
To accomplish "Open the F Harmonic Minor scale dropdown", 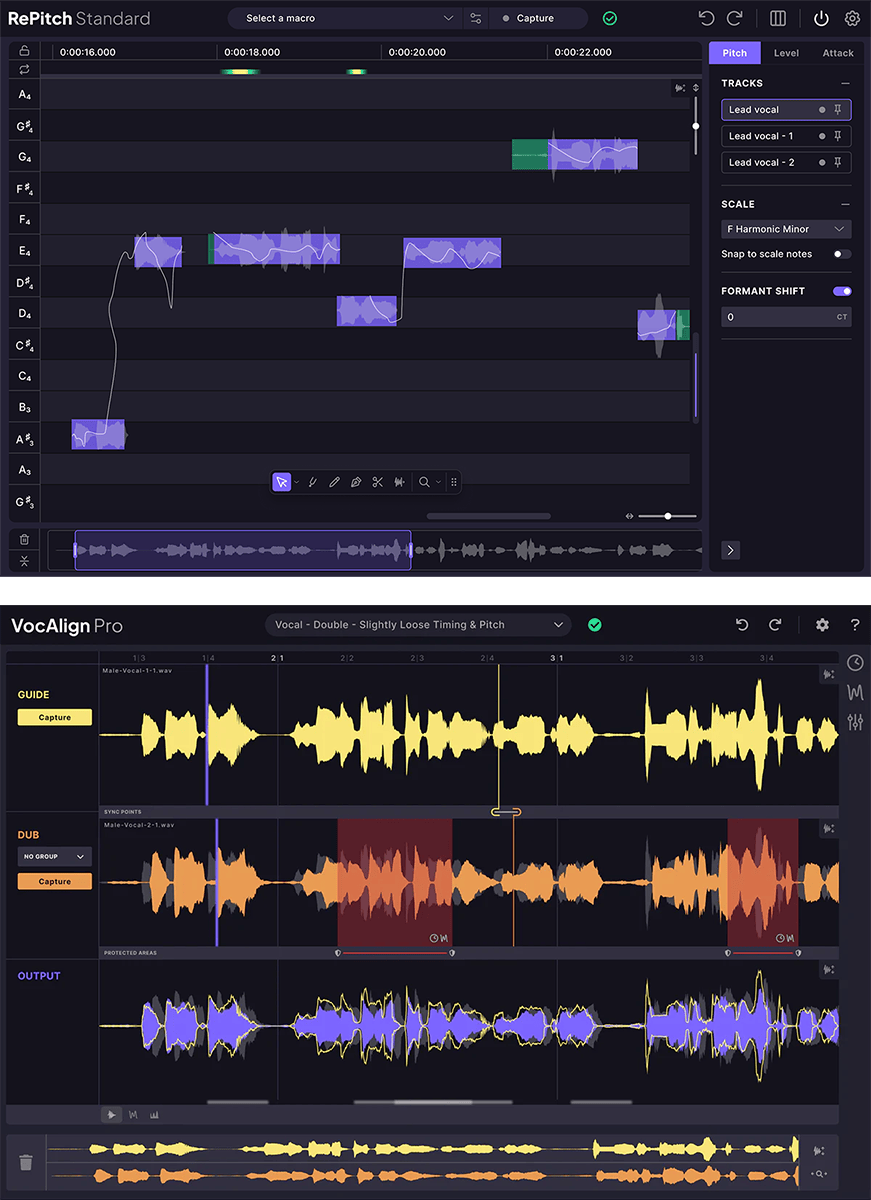I will [786, 229].
